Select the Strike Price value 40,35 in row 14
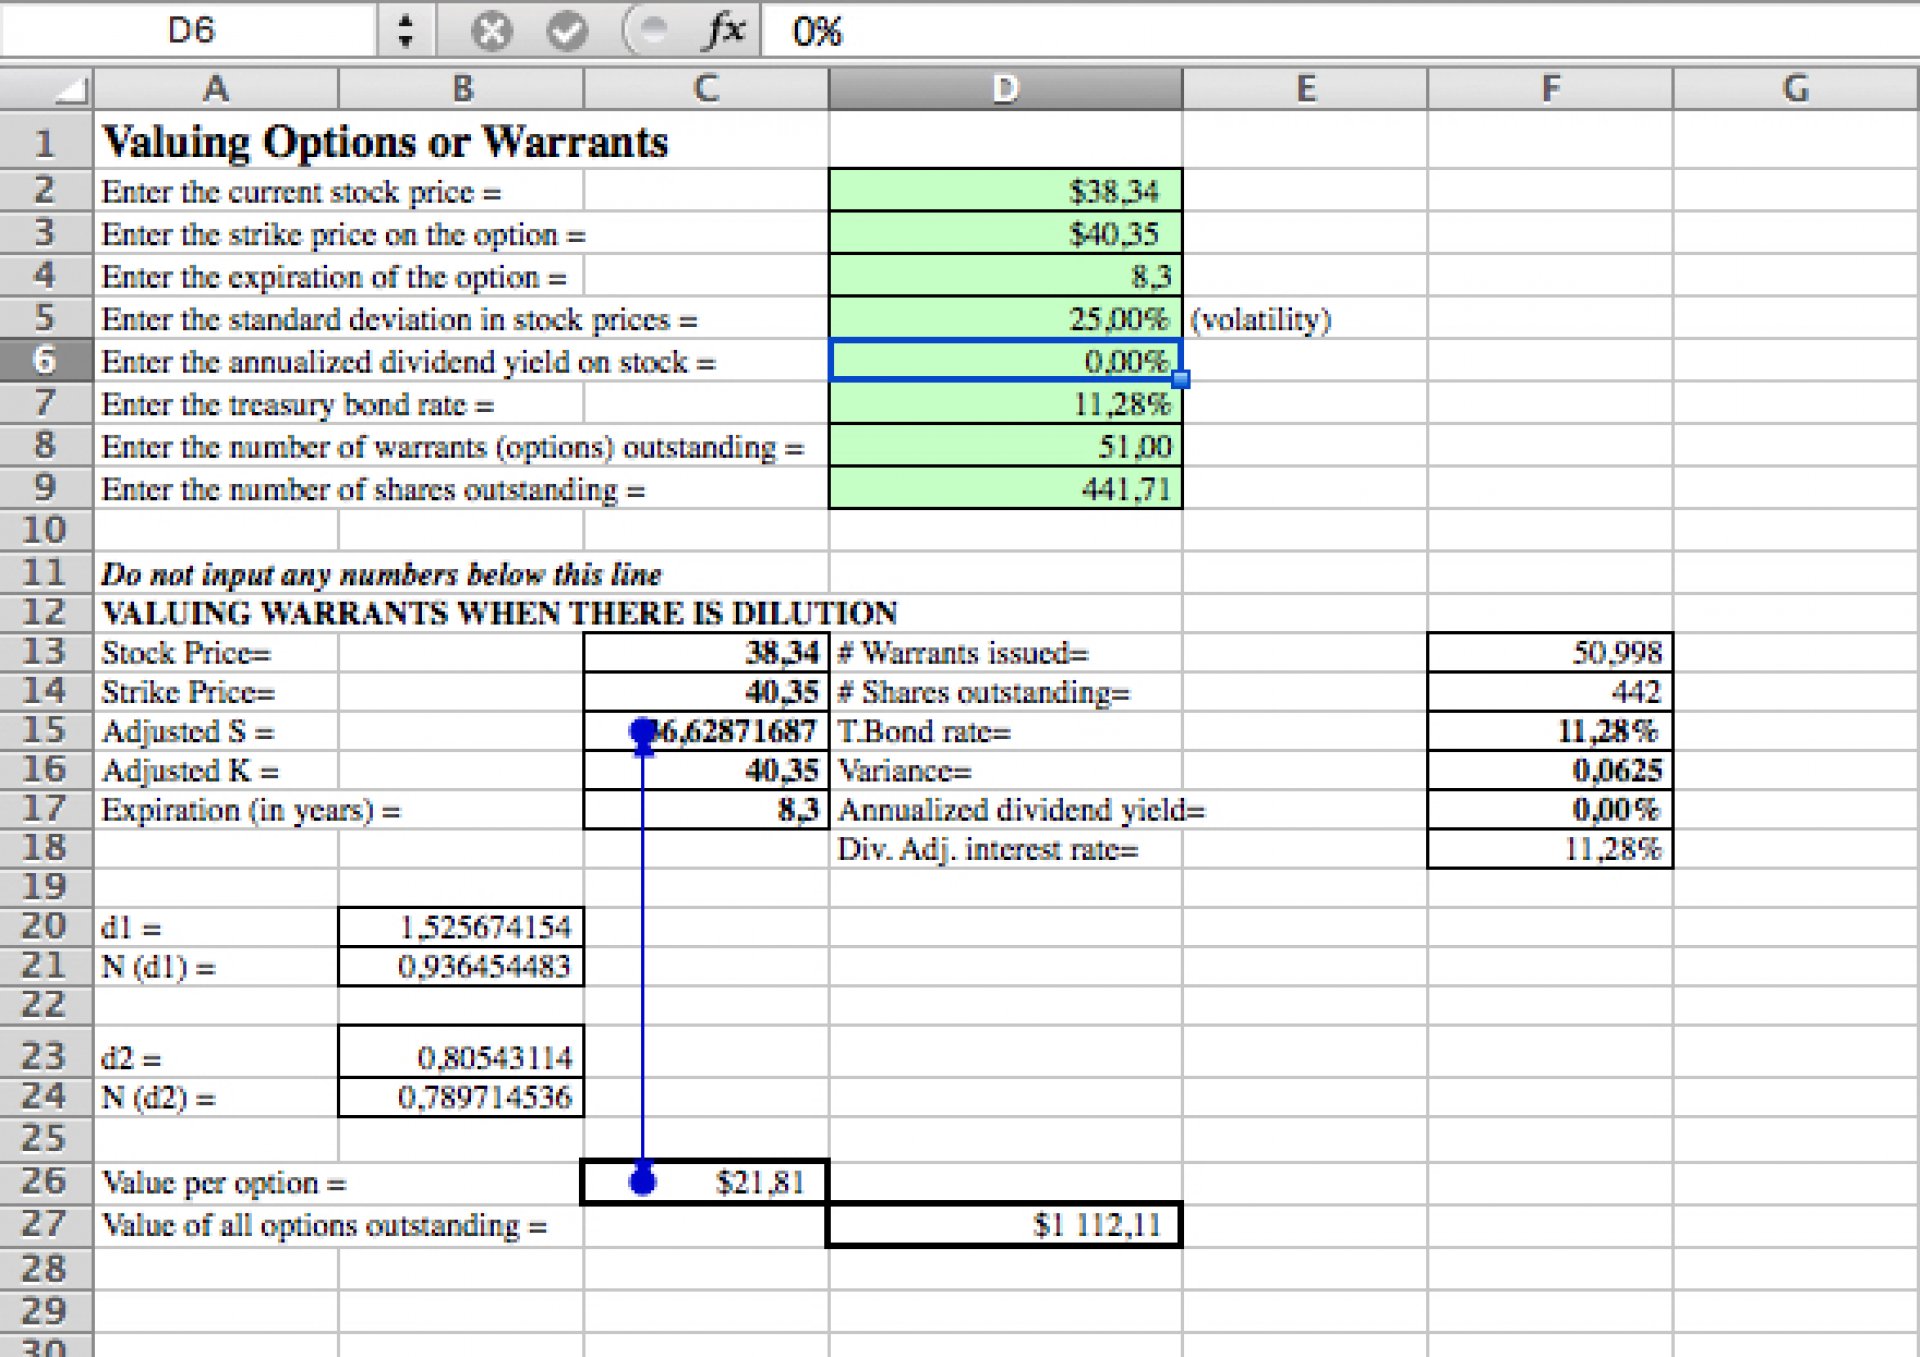This screenshot has height=1357, width=1920. click(x=706, y=691)
